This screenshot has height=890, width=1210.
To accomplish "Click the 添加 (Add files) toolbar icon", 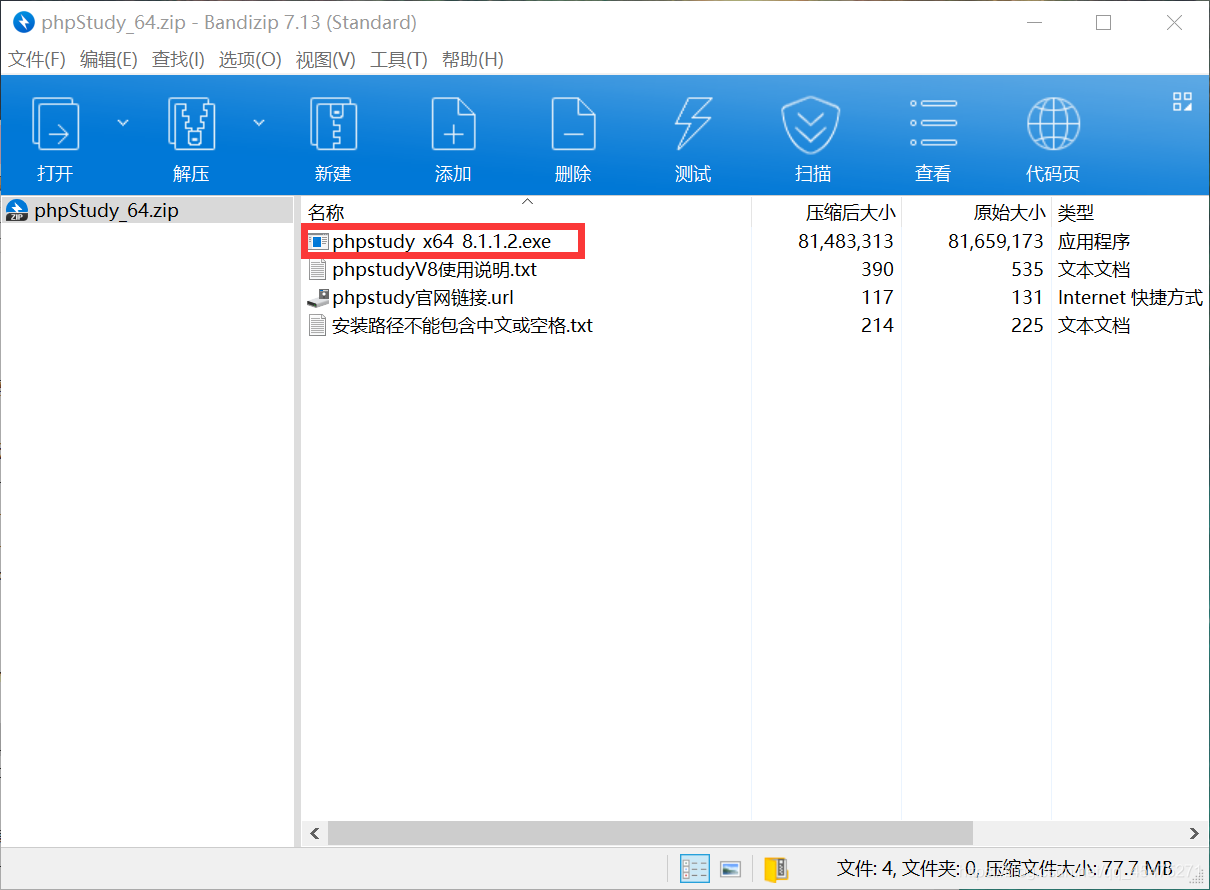I will [x=453, y=123].
